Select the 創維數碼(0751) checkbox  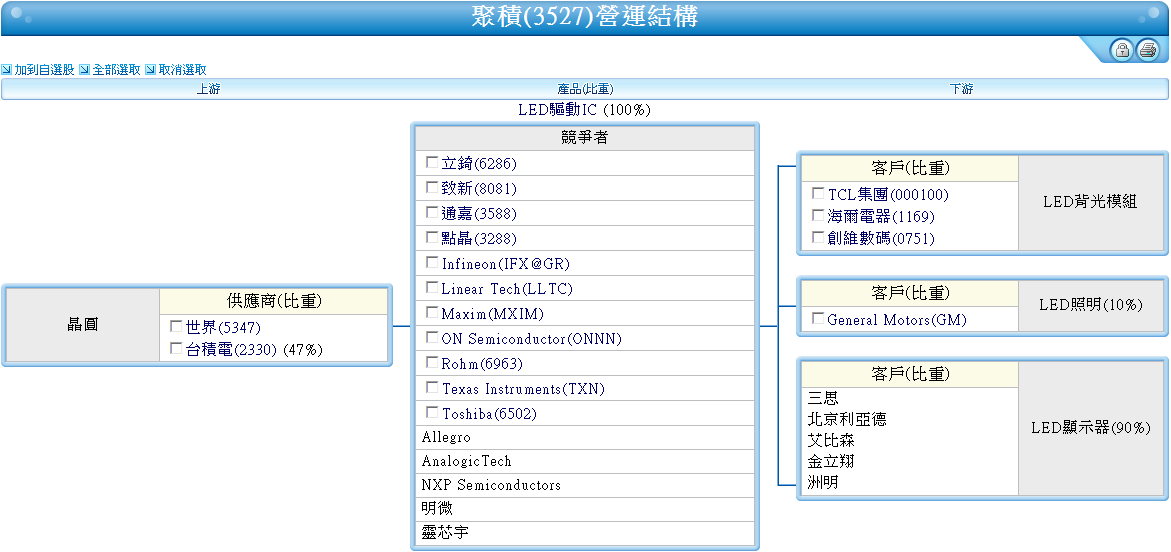click(x=819, y=237)
